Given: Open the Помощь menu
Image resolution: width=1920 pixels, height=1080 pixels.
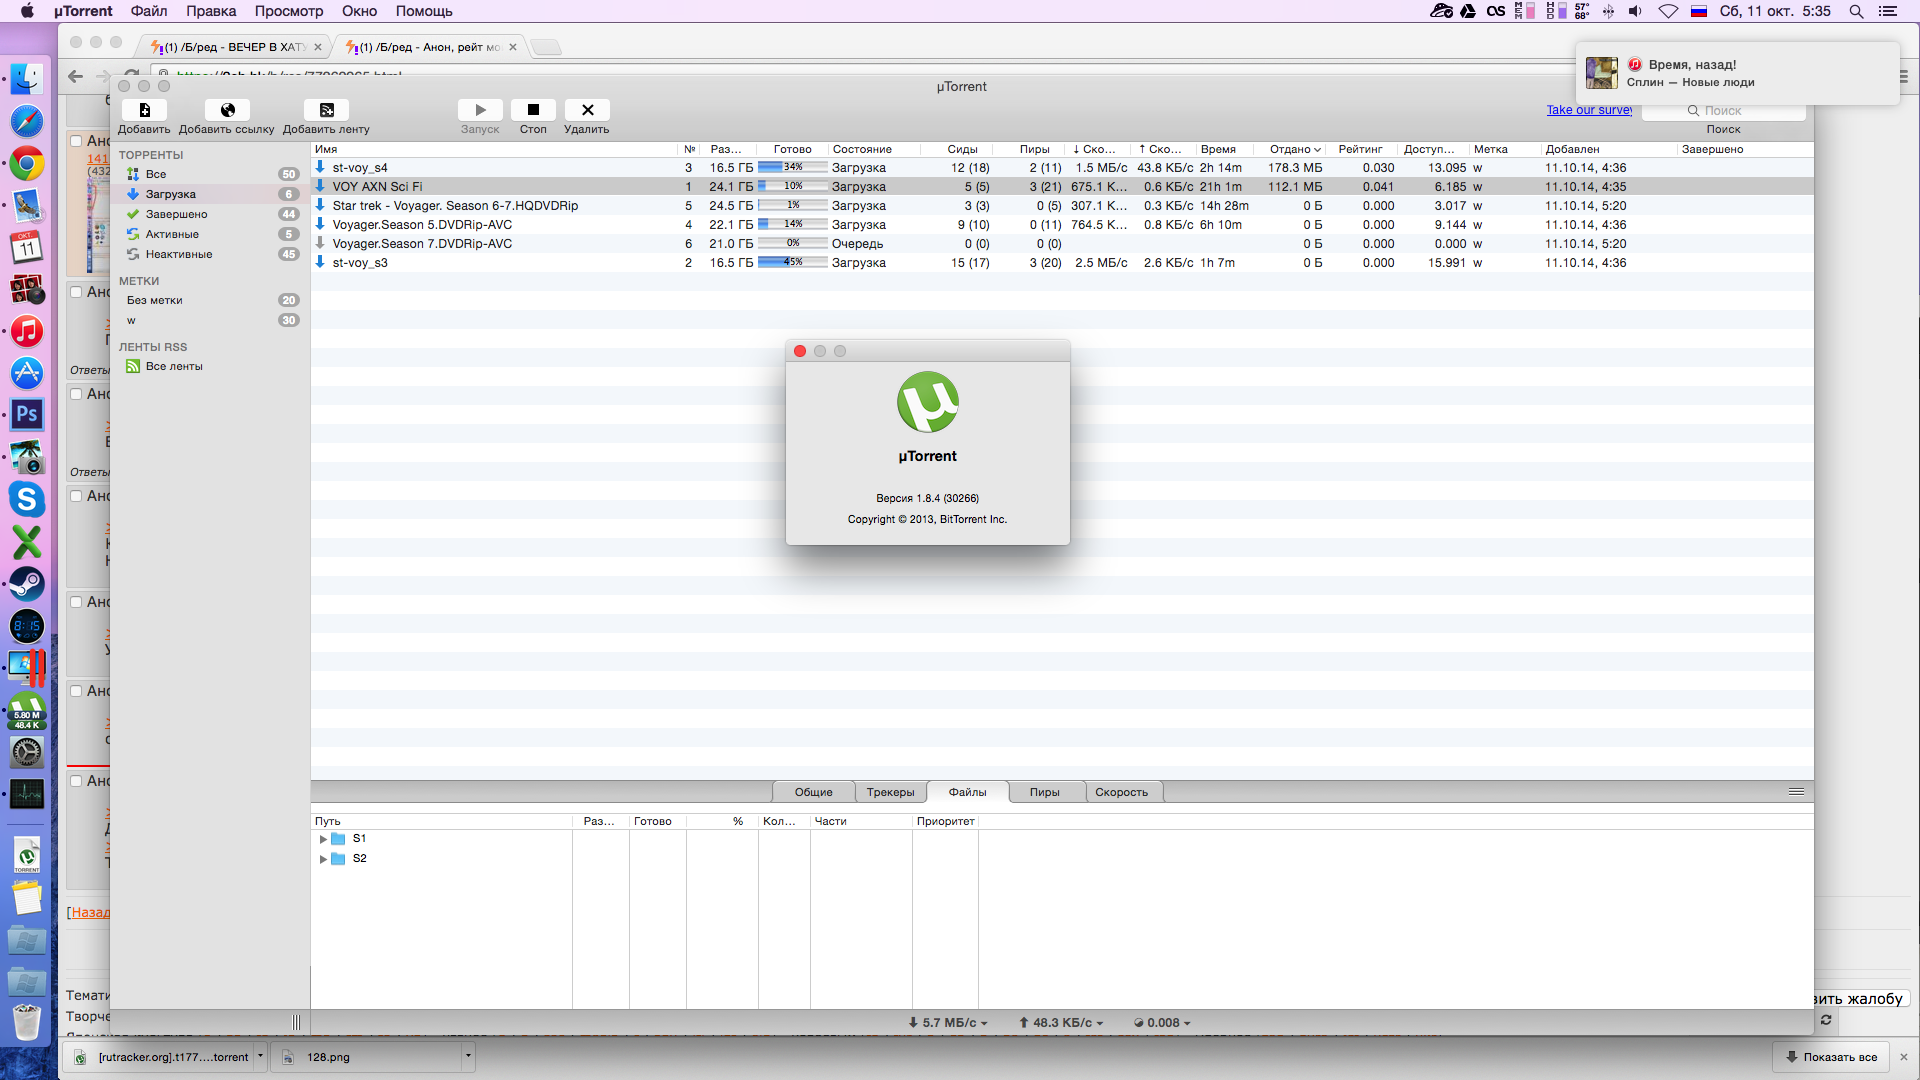Looking at the screenshot, I should 424,11.
